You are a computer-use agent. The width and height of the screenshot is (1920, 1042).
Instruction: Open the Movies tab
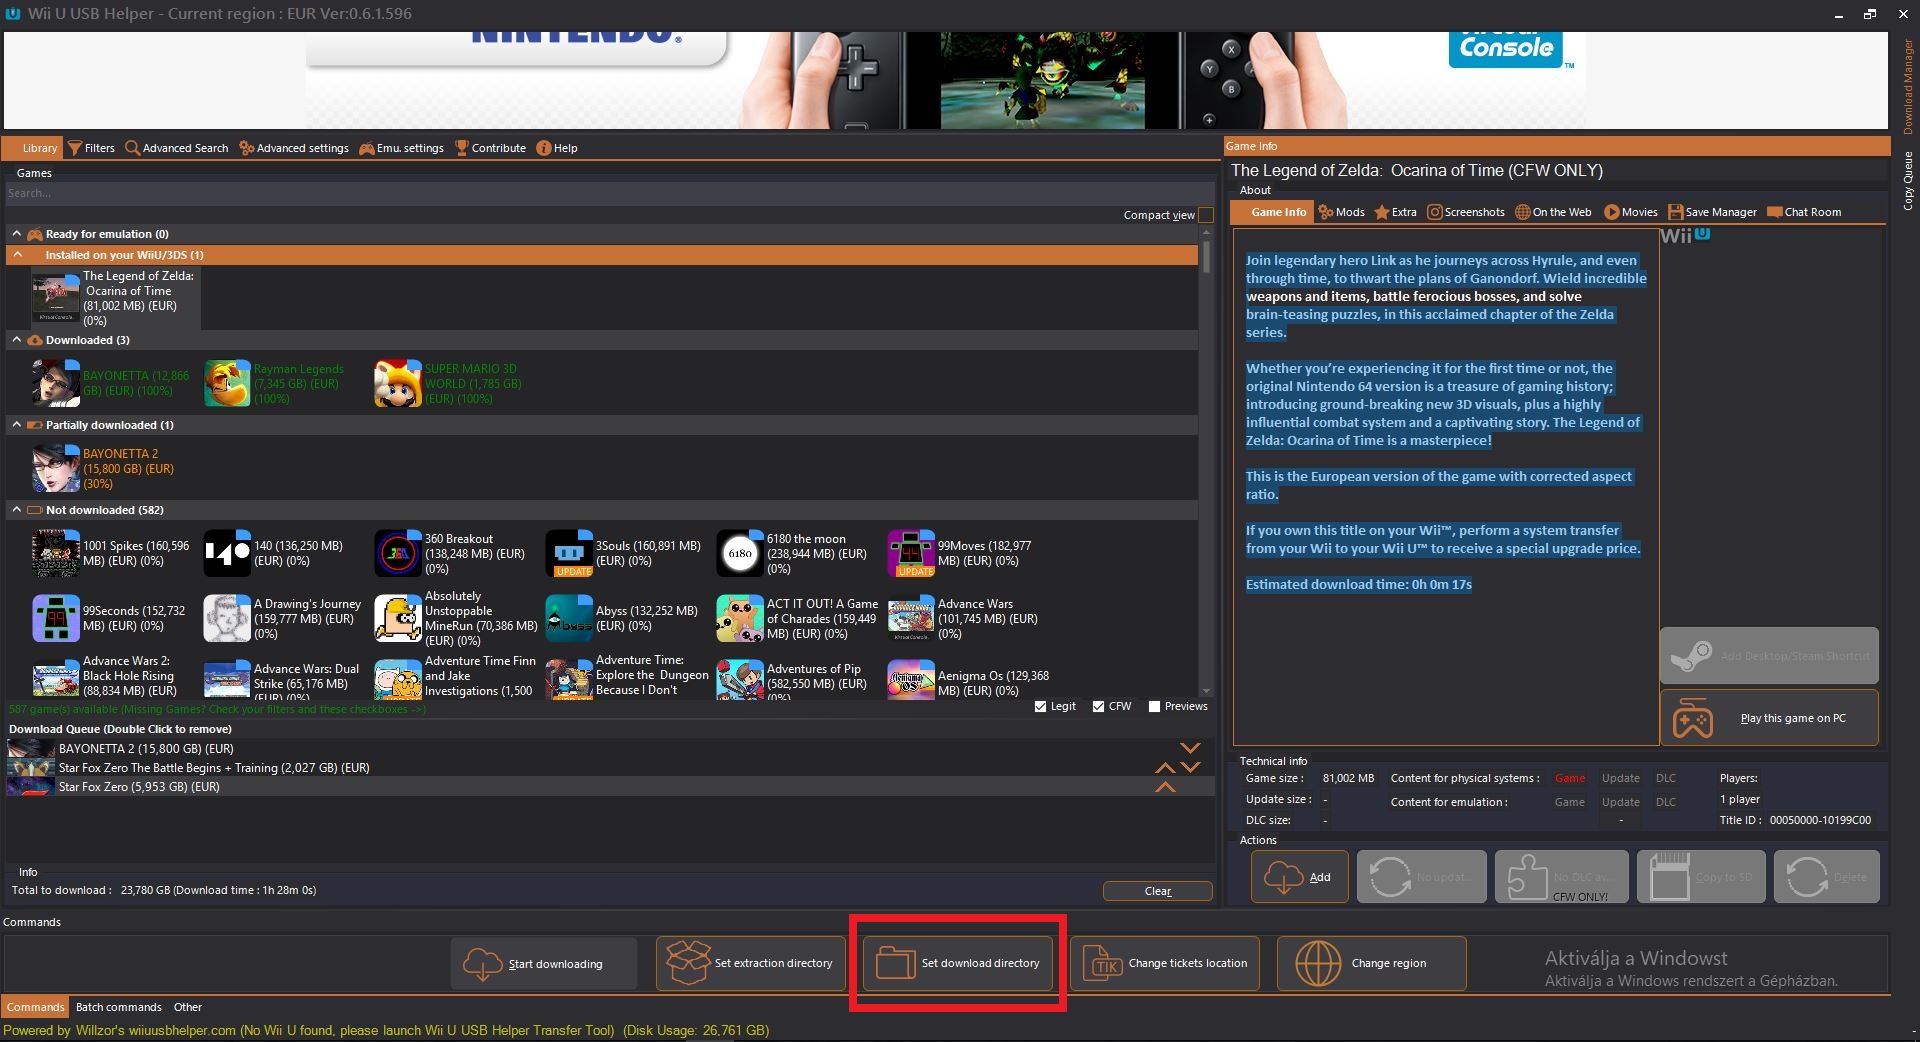point(1630,212)
